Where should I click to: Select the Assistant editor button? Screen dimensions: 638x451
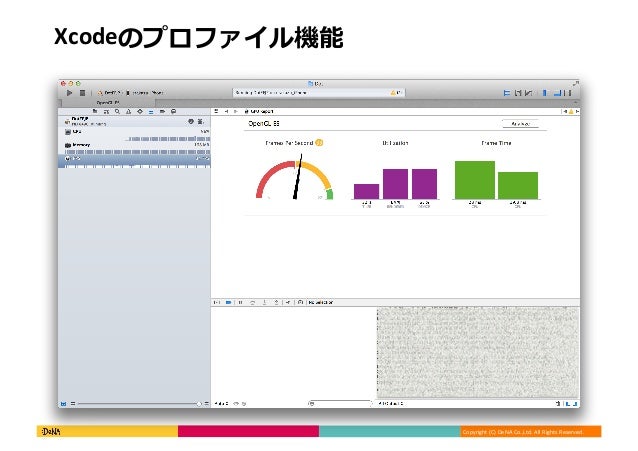(x=518, y=93)
